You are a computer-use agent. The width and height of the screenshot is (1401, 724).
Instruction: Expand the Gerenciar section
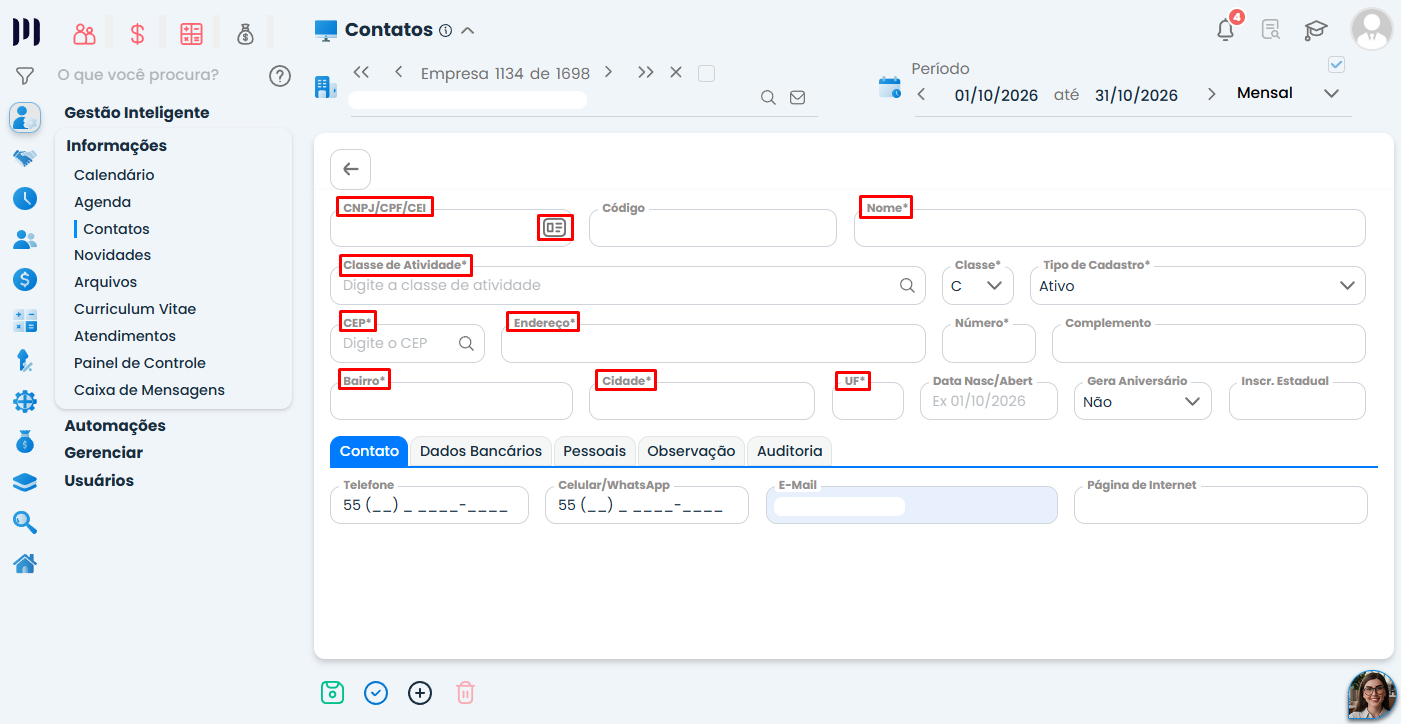point(104,453)
